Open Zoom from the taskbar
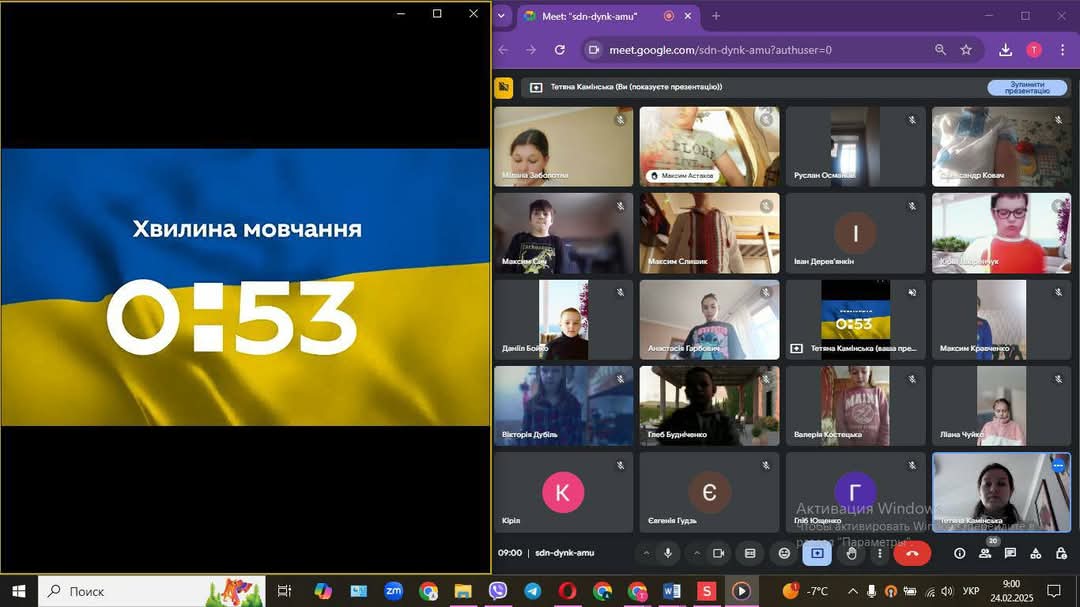This screenshot has height=607, width=1080. coord(393,591)
